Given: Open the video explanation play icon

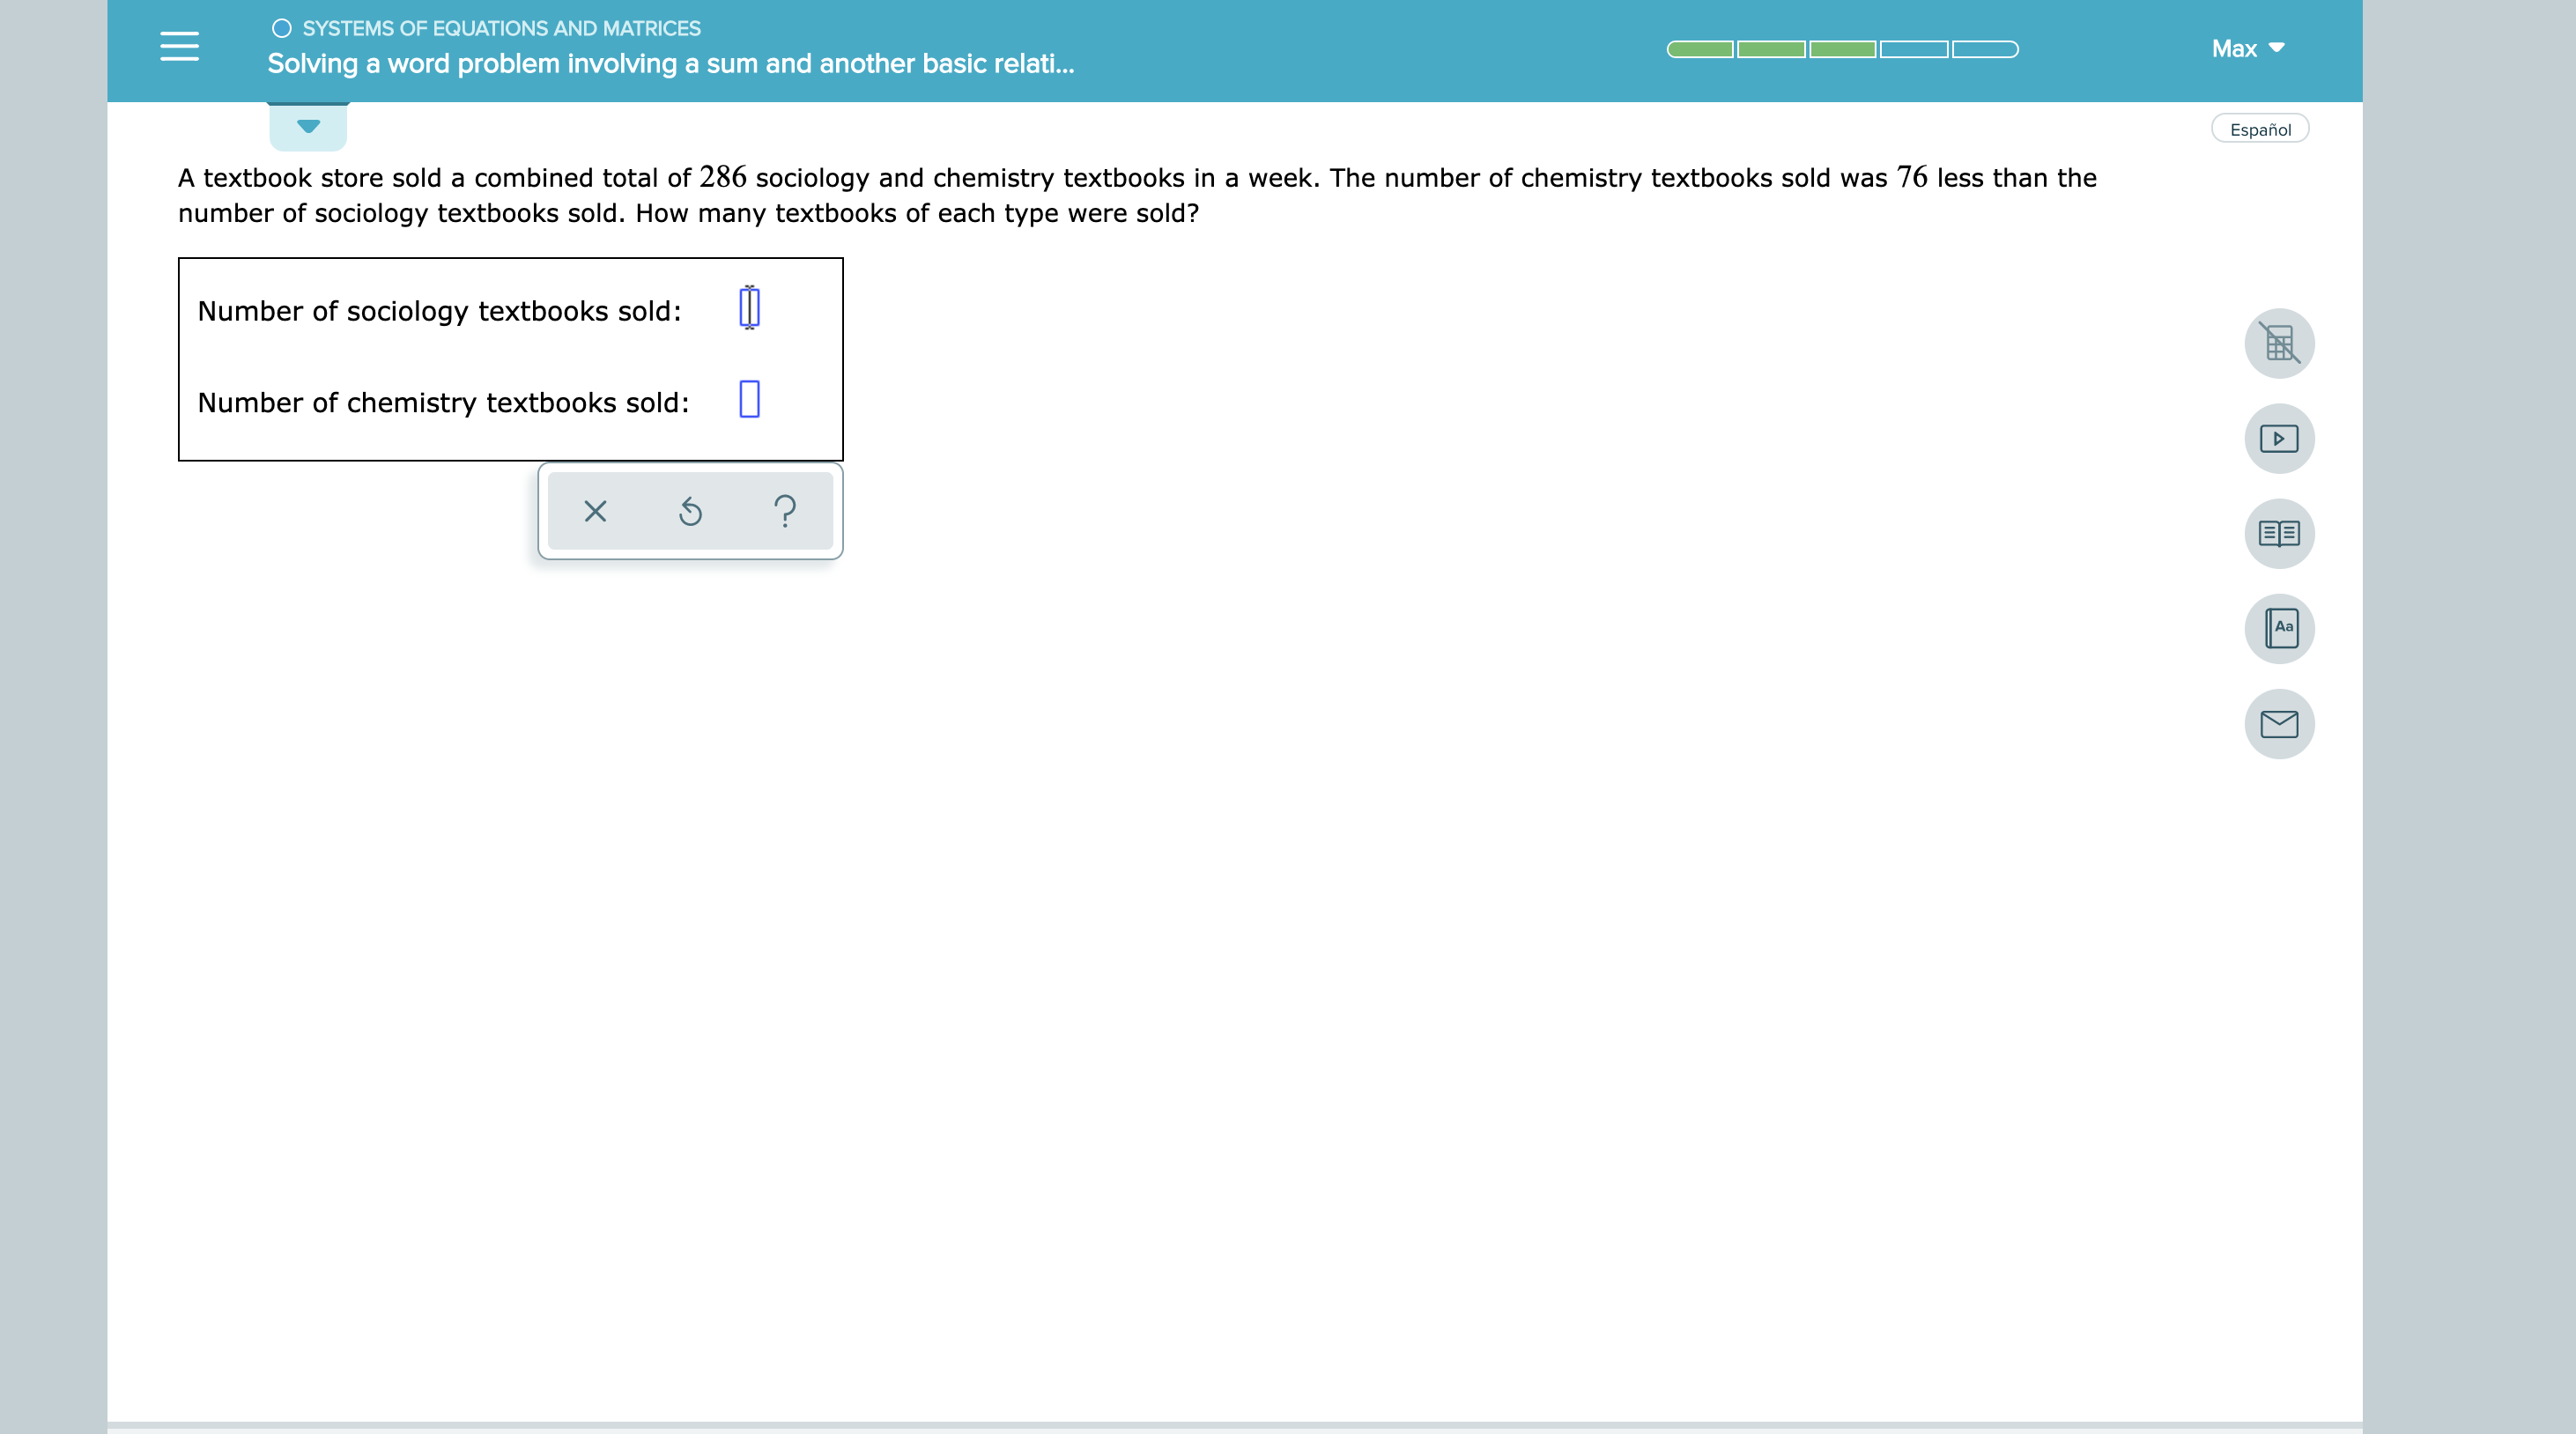Looking at the screenshot, I should click(2279, 438).
